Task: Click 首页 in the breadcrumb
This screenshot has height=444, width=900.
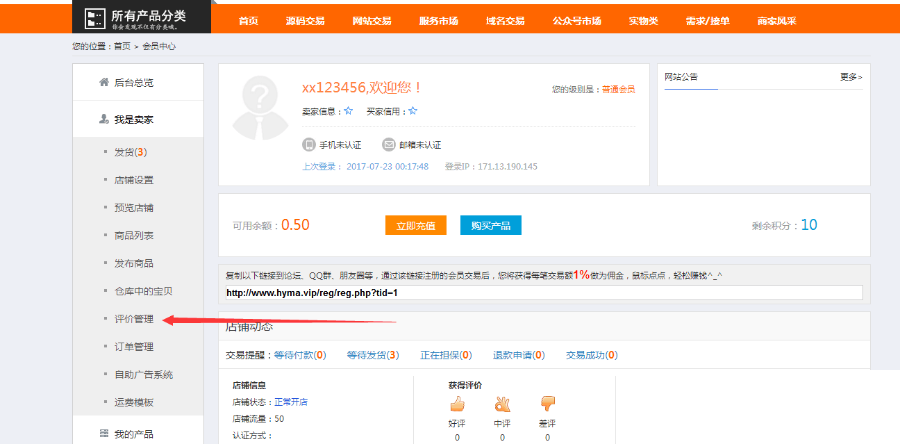Action: point(122,46)
